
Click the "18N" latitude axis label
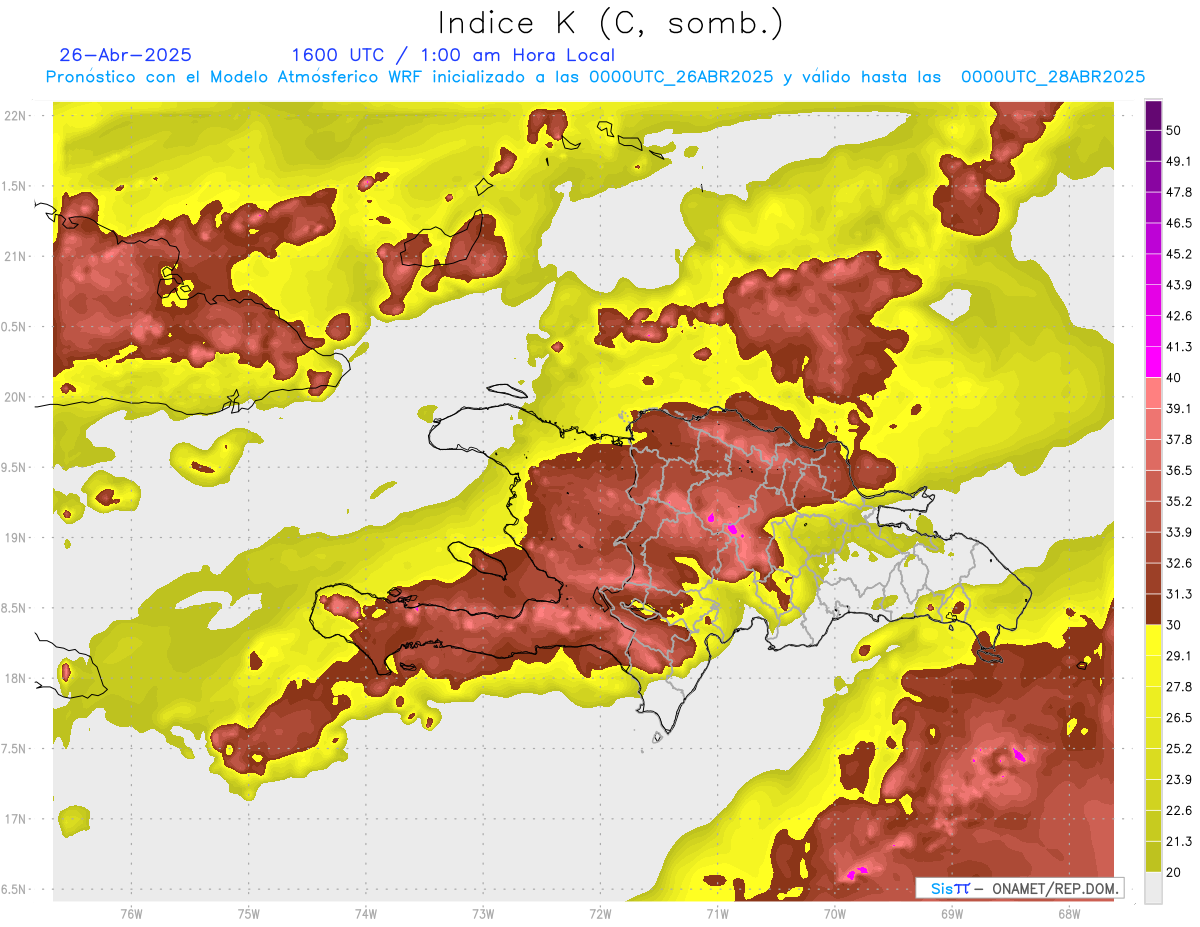pyautogui.click(x=16, y=679)
